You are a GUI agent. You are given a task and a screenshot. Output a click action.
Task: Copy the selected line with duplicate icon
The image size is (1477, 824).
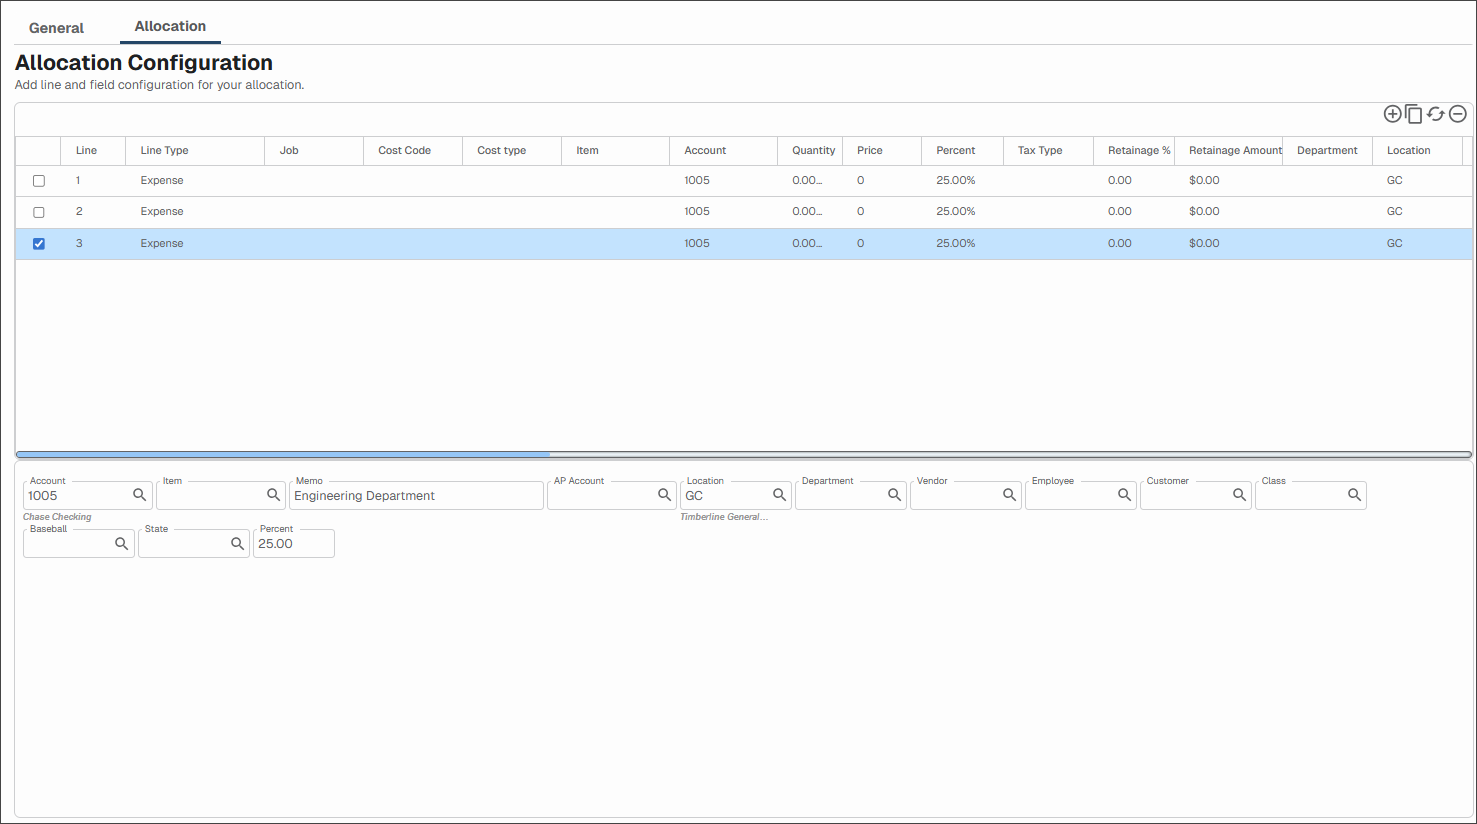click(x=1413, y=114)
